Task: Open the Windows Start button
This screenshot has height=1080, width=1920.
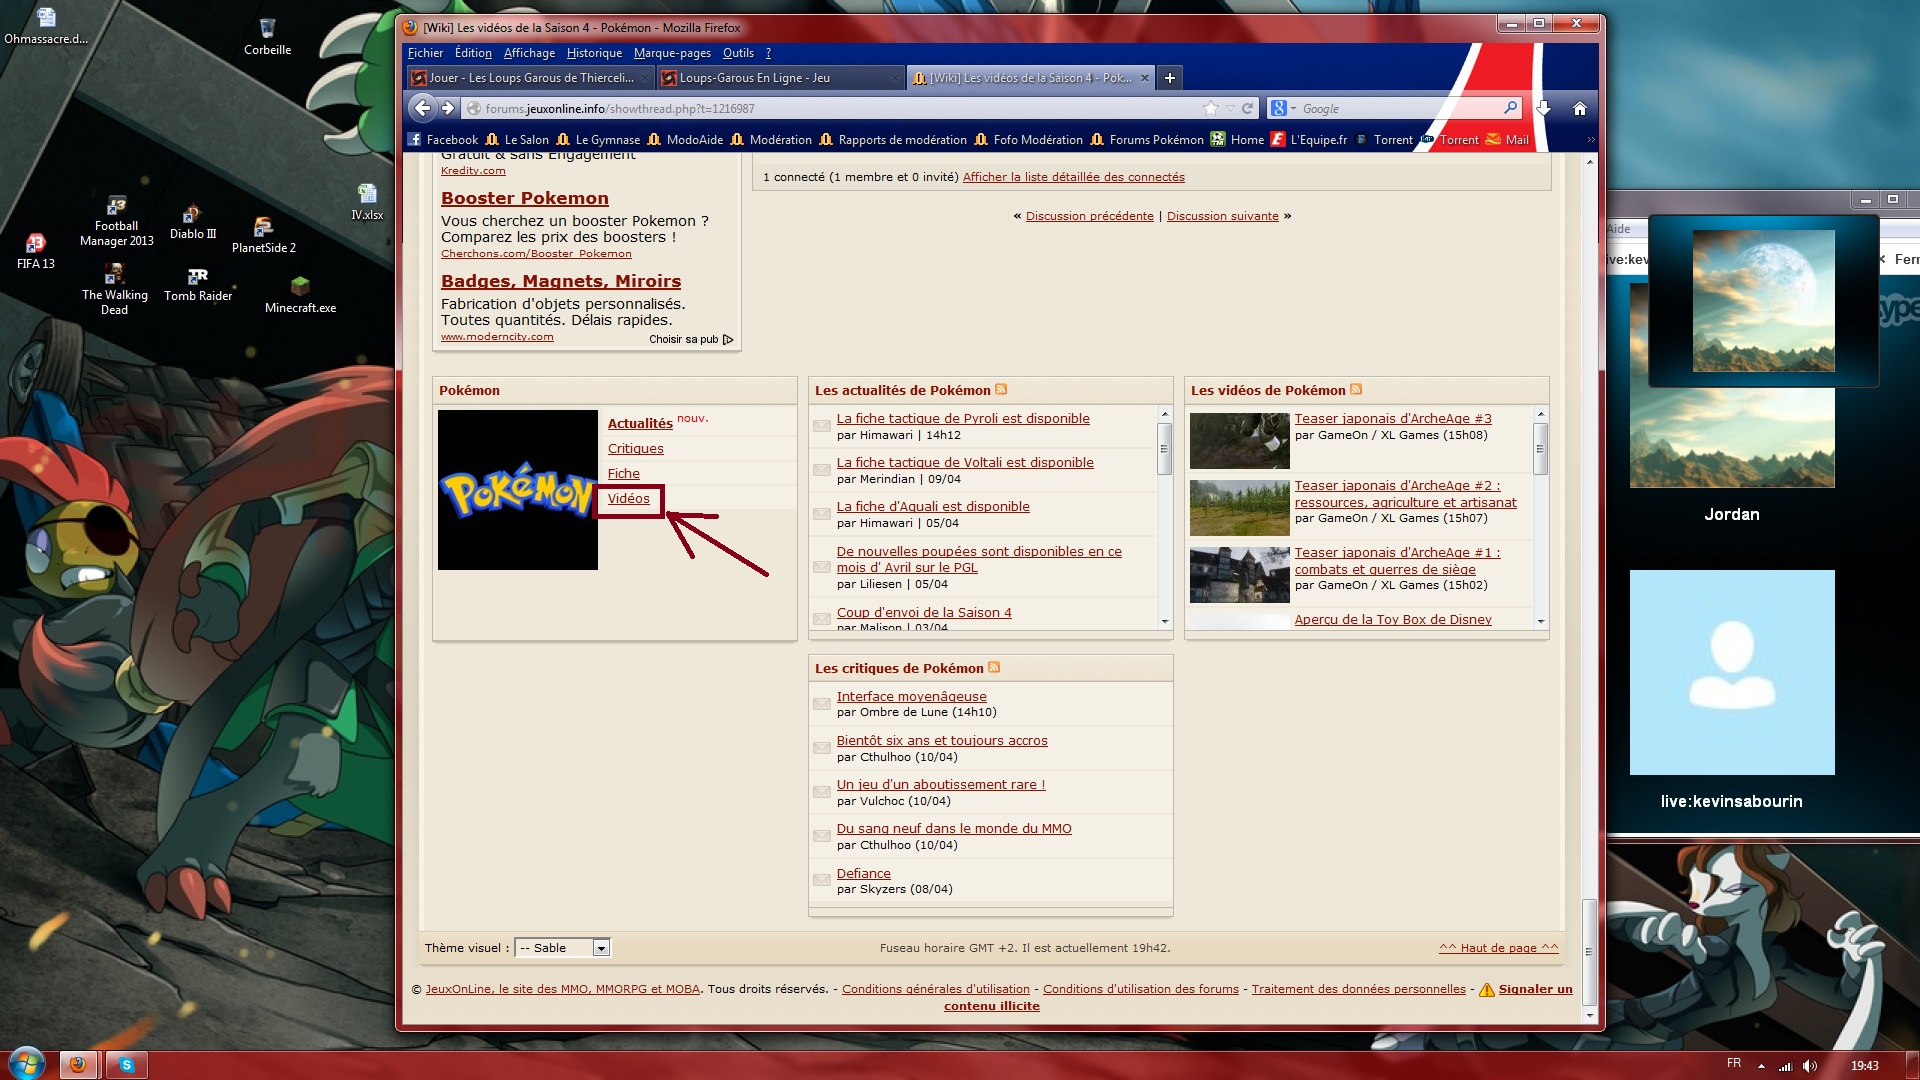Action: (x=27, y=1063)
